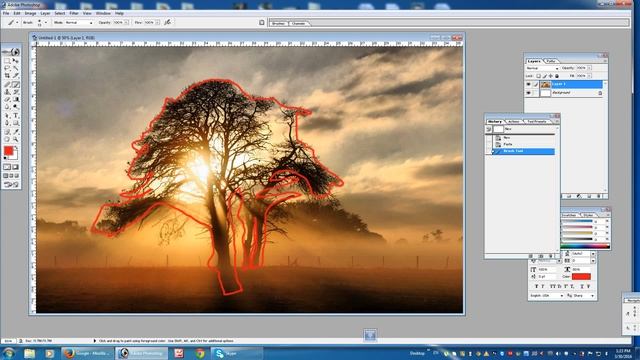
Task: Create new layer via Layers panel icon
Action: tap(589, 196)
